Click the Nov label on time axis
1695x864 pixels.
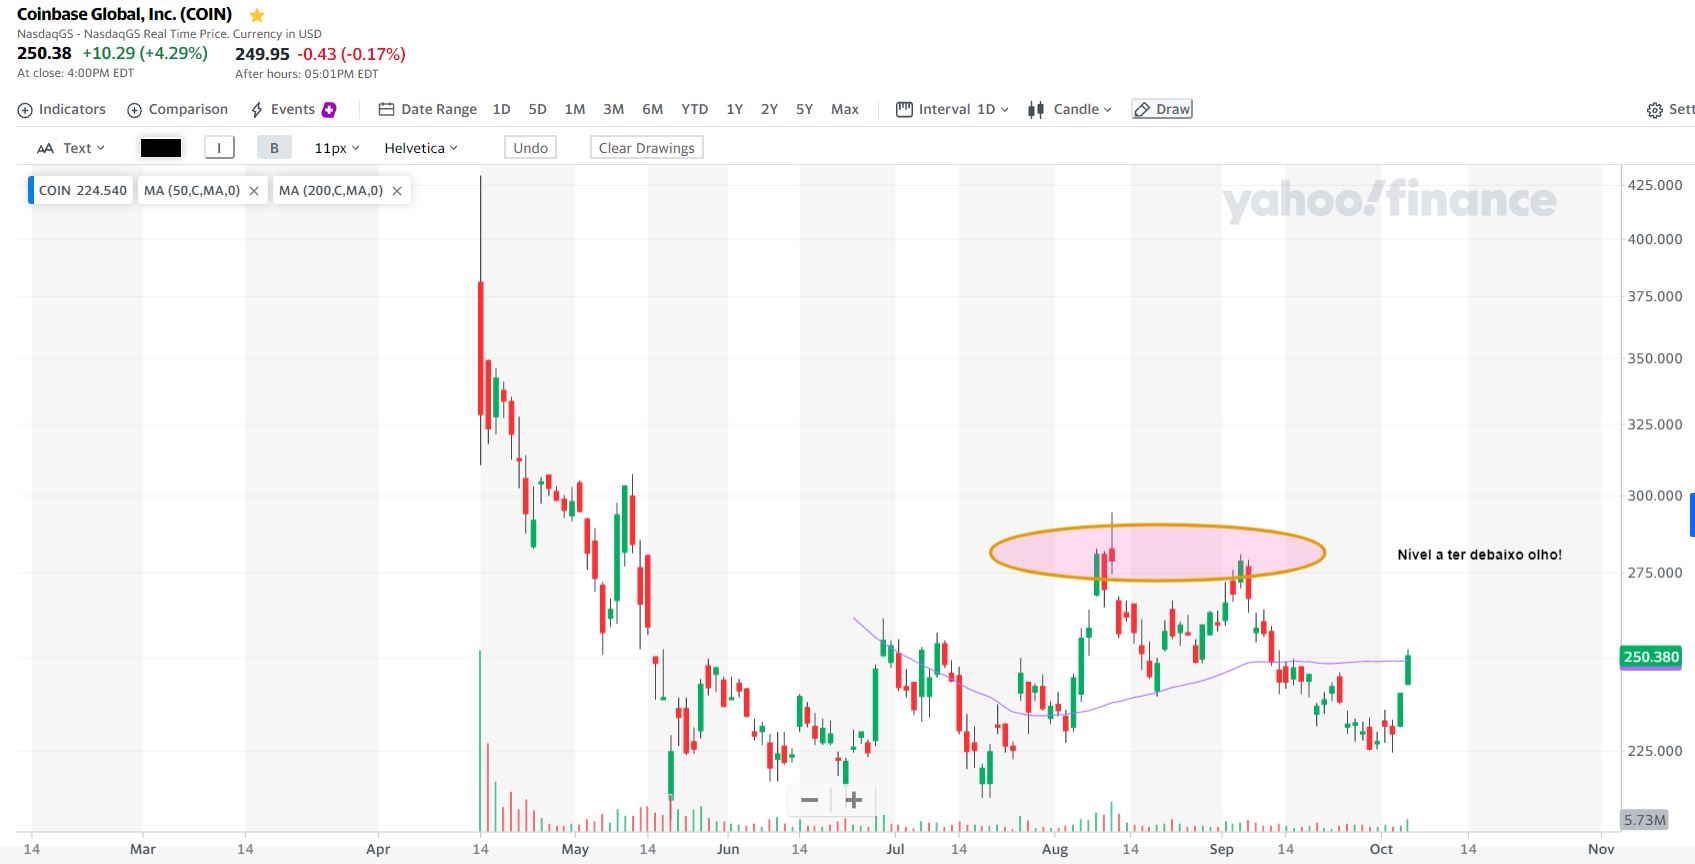1601,849
